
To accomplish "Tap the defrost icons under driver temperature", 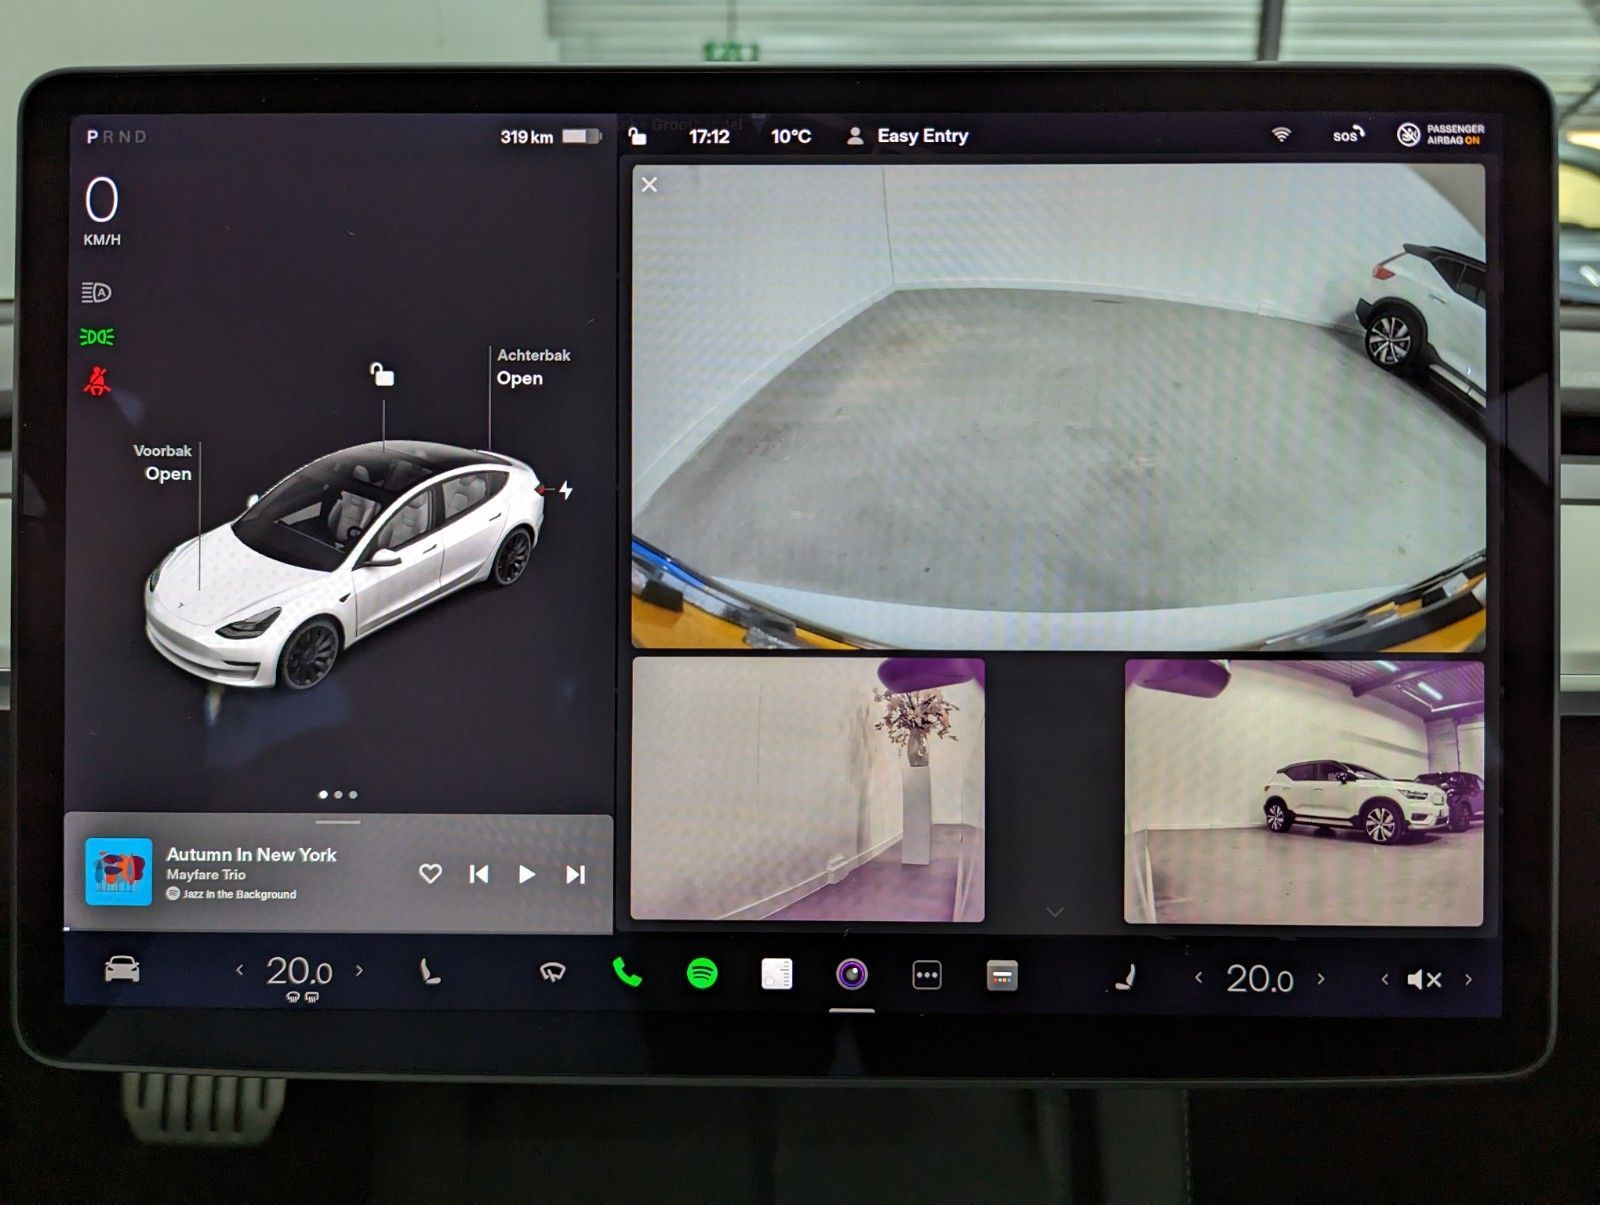I will (x=302, y=997).
